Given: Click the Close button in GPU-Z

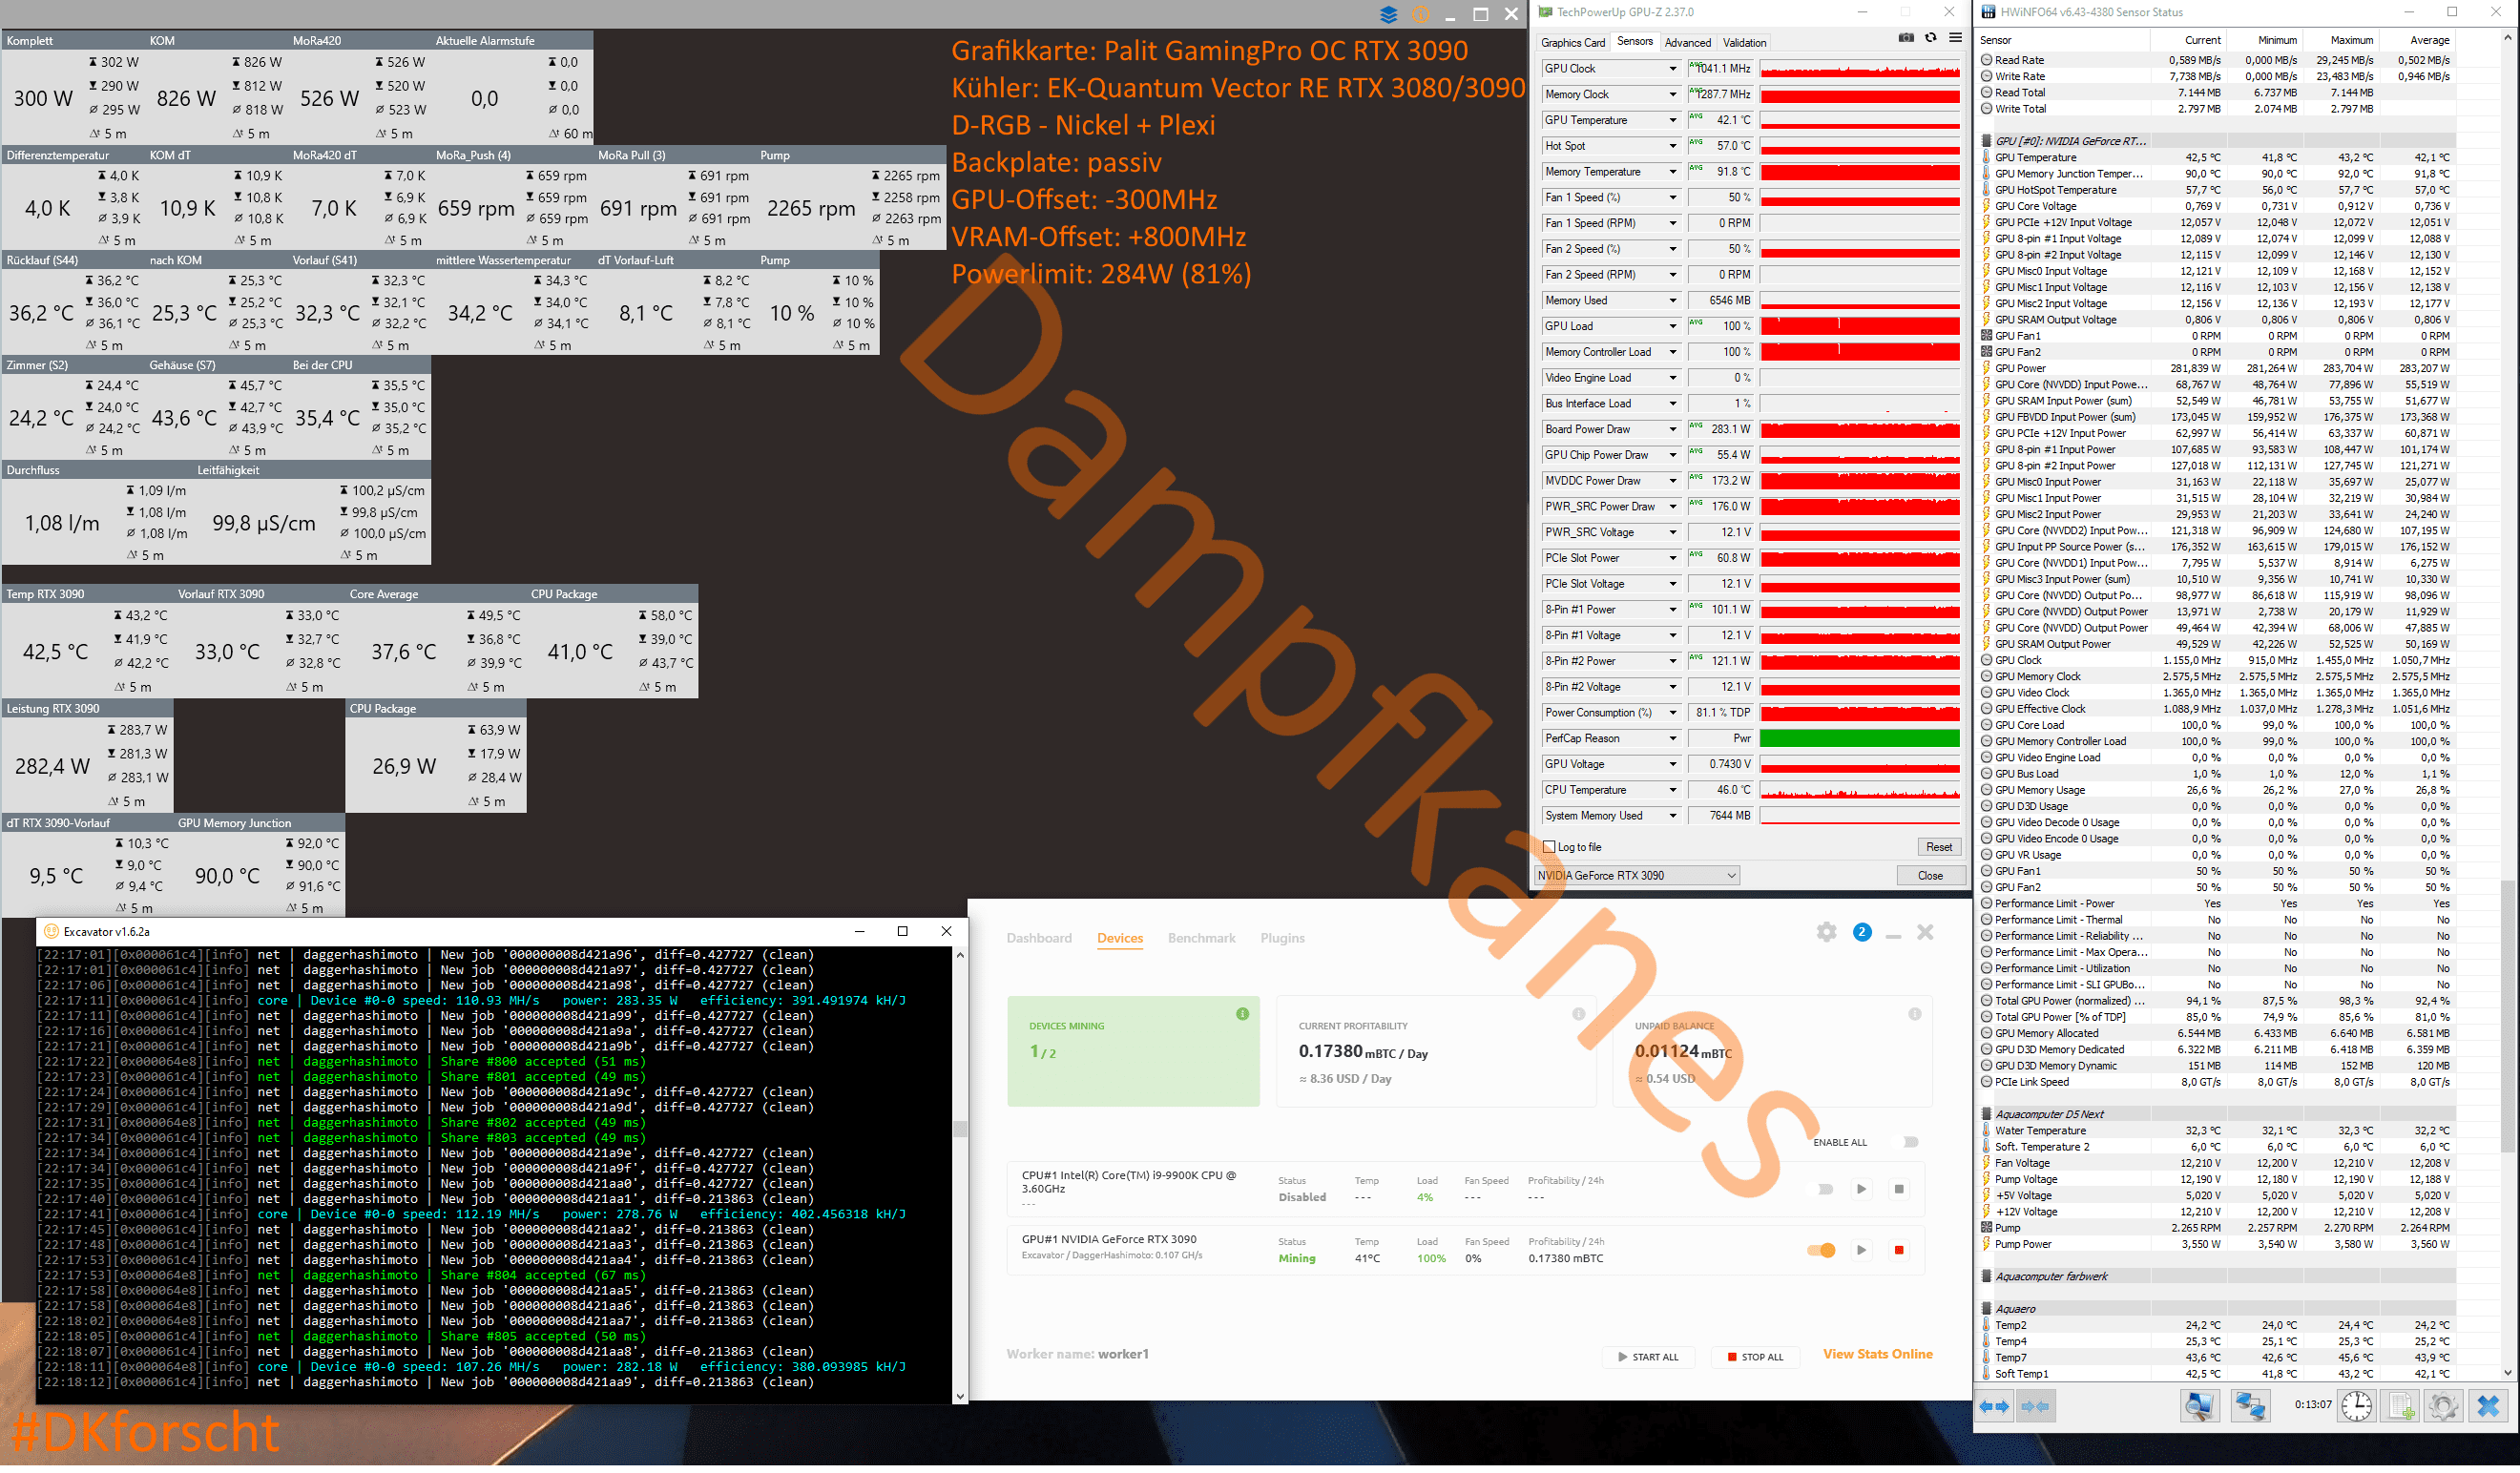Looking at the screenshot, I should [x=1930, y=875].
